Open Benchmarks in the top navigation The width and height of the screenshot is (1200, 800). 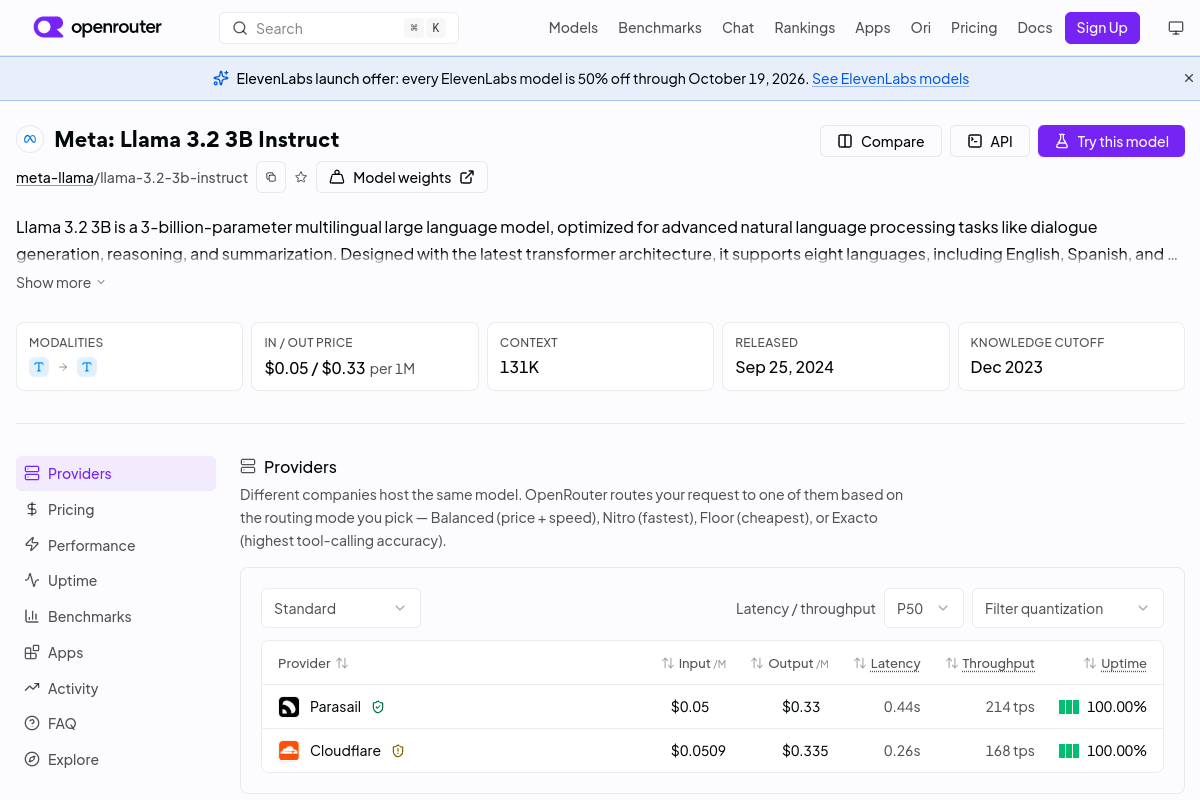tap(660, 28)
